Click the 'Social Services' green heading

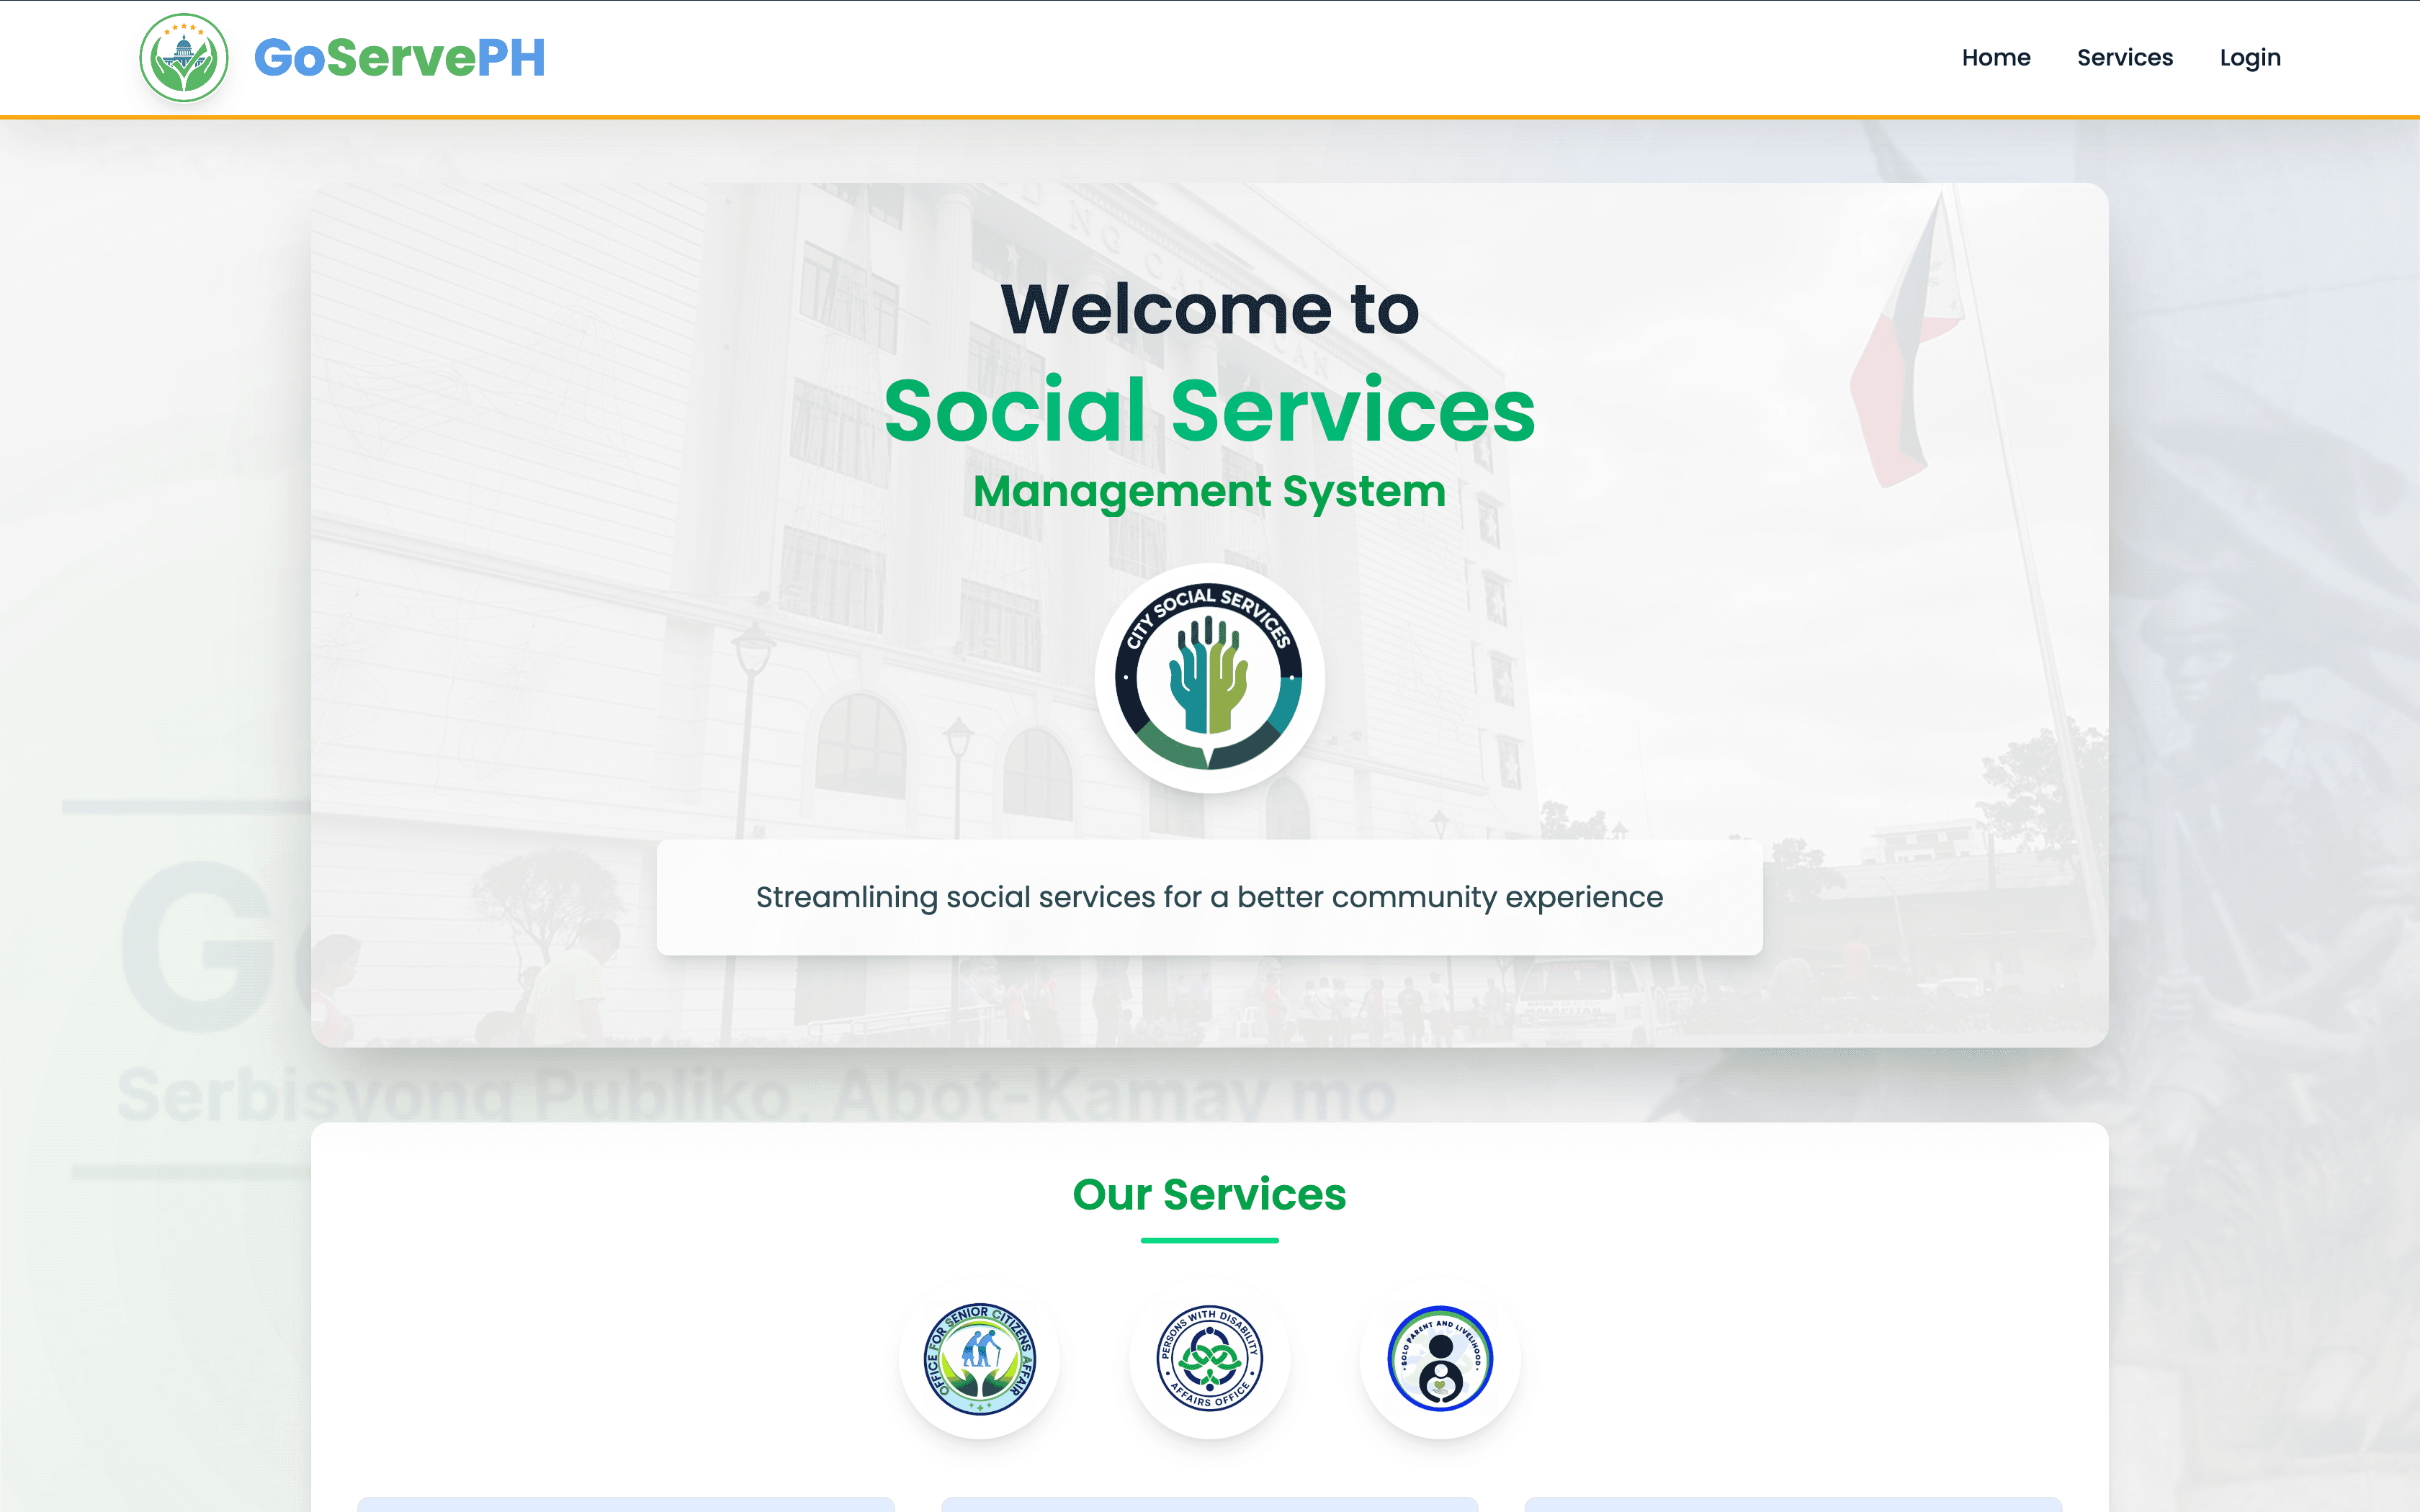pos(1210,410)
